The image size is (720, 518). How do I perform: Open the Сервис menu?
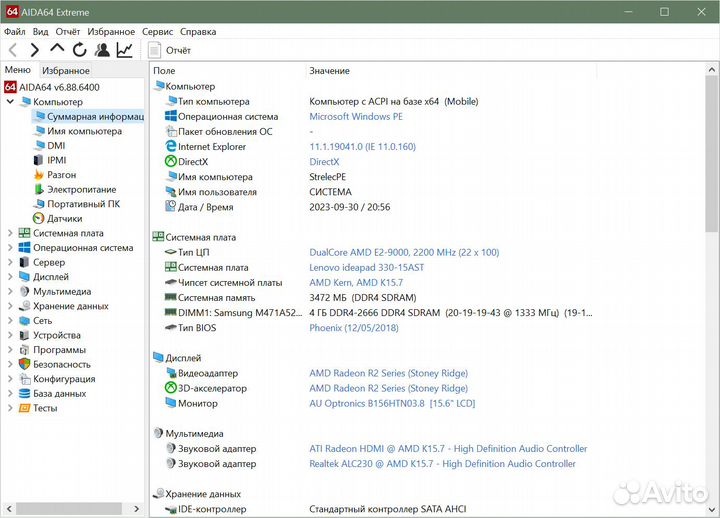point(157,32)
